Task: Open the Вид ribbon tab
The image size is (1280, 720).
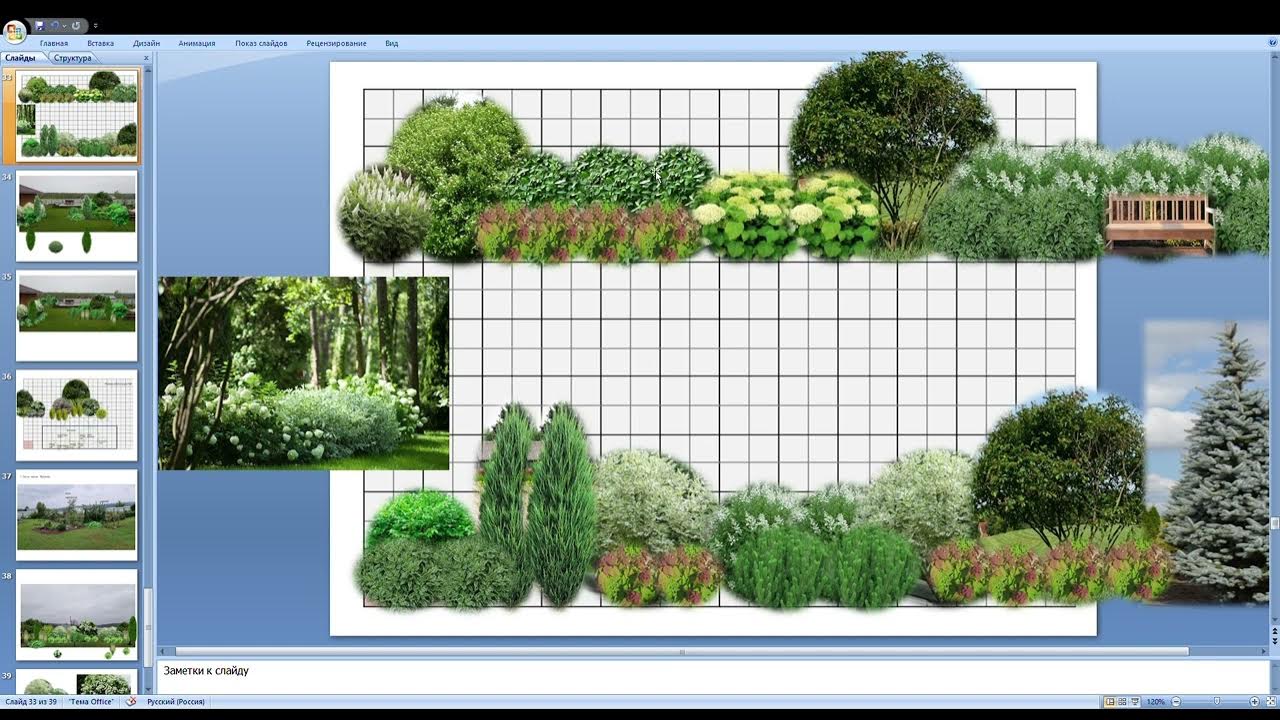Action: click(x=392, y=43)
